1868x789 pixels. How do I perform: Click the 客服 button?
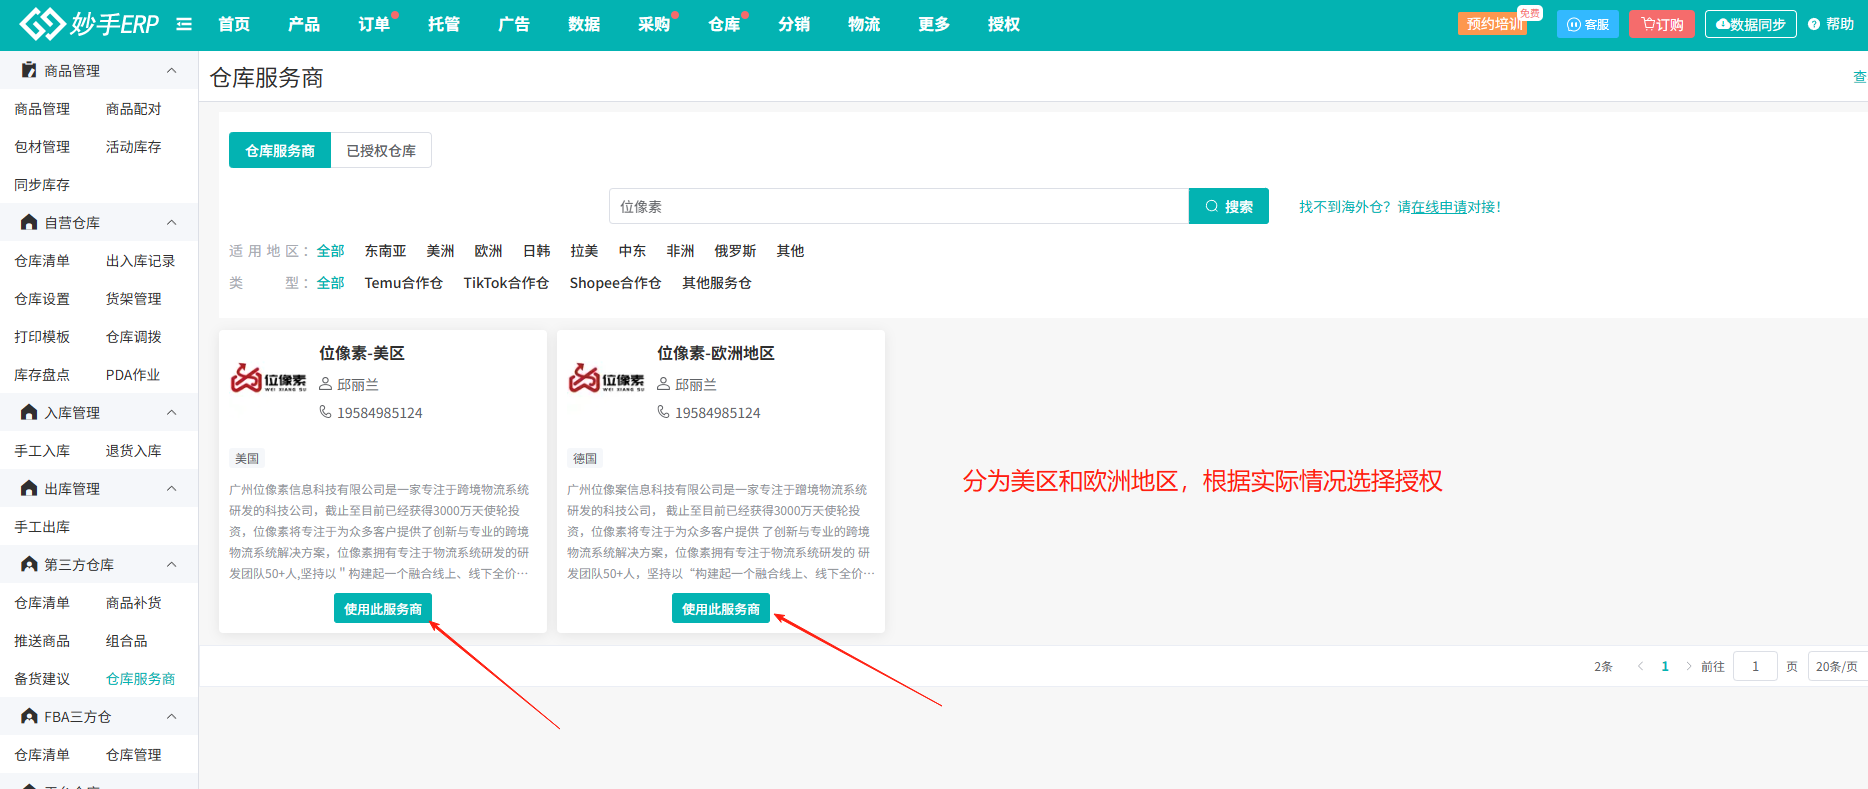pos(1588,24)
